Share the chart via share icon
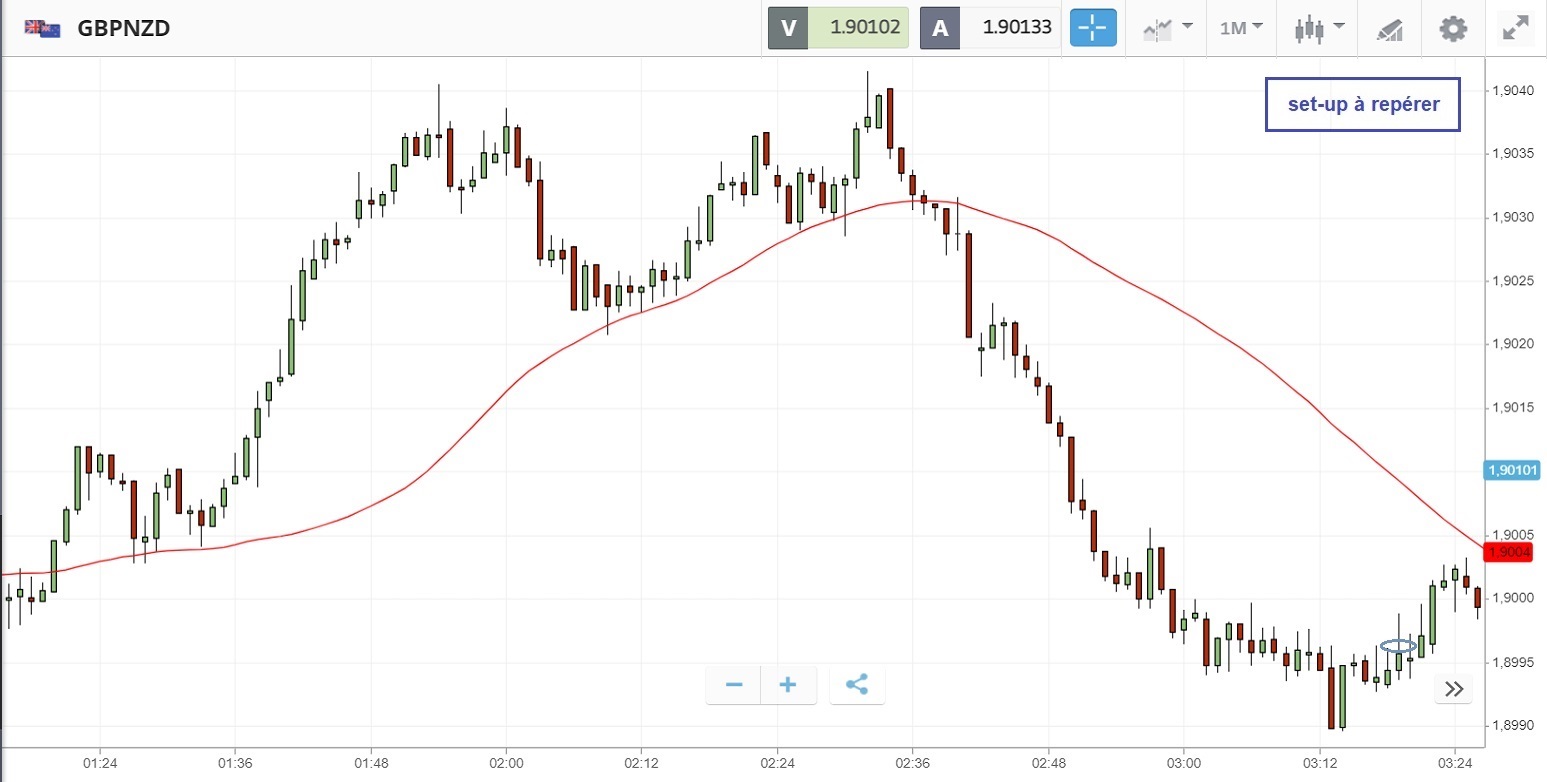 (857, 685)
